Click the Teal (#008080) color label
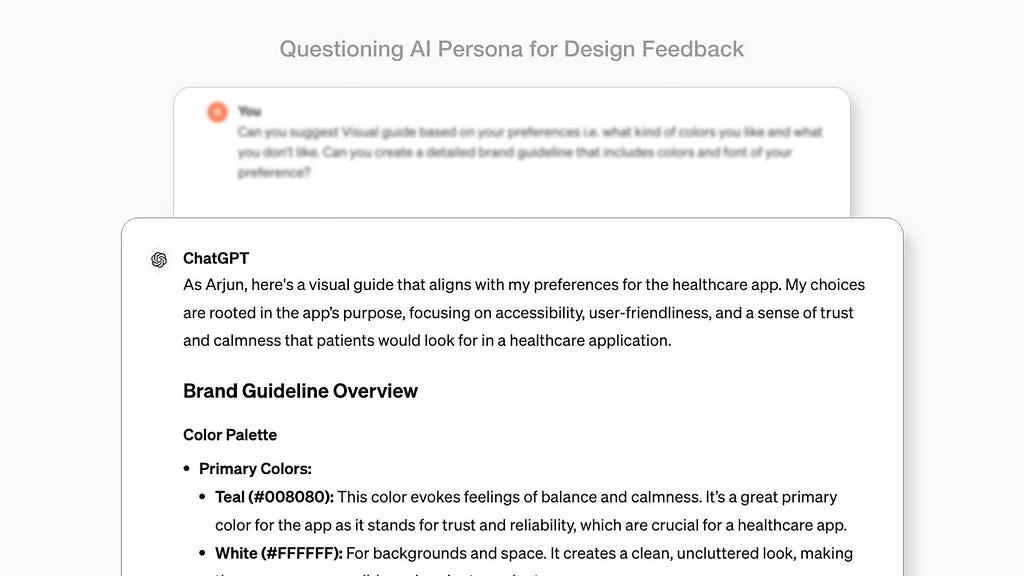This screenshot has width=1024, height=576. [x=274, y=497]
